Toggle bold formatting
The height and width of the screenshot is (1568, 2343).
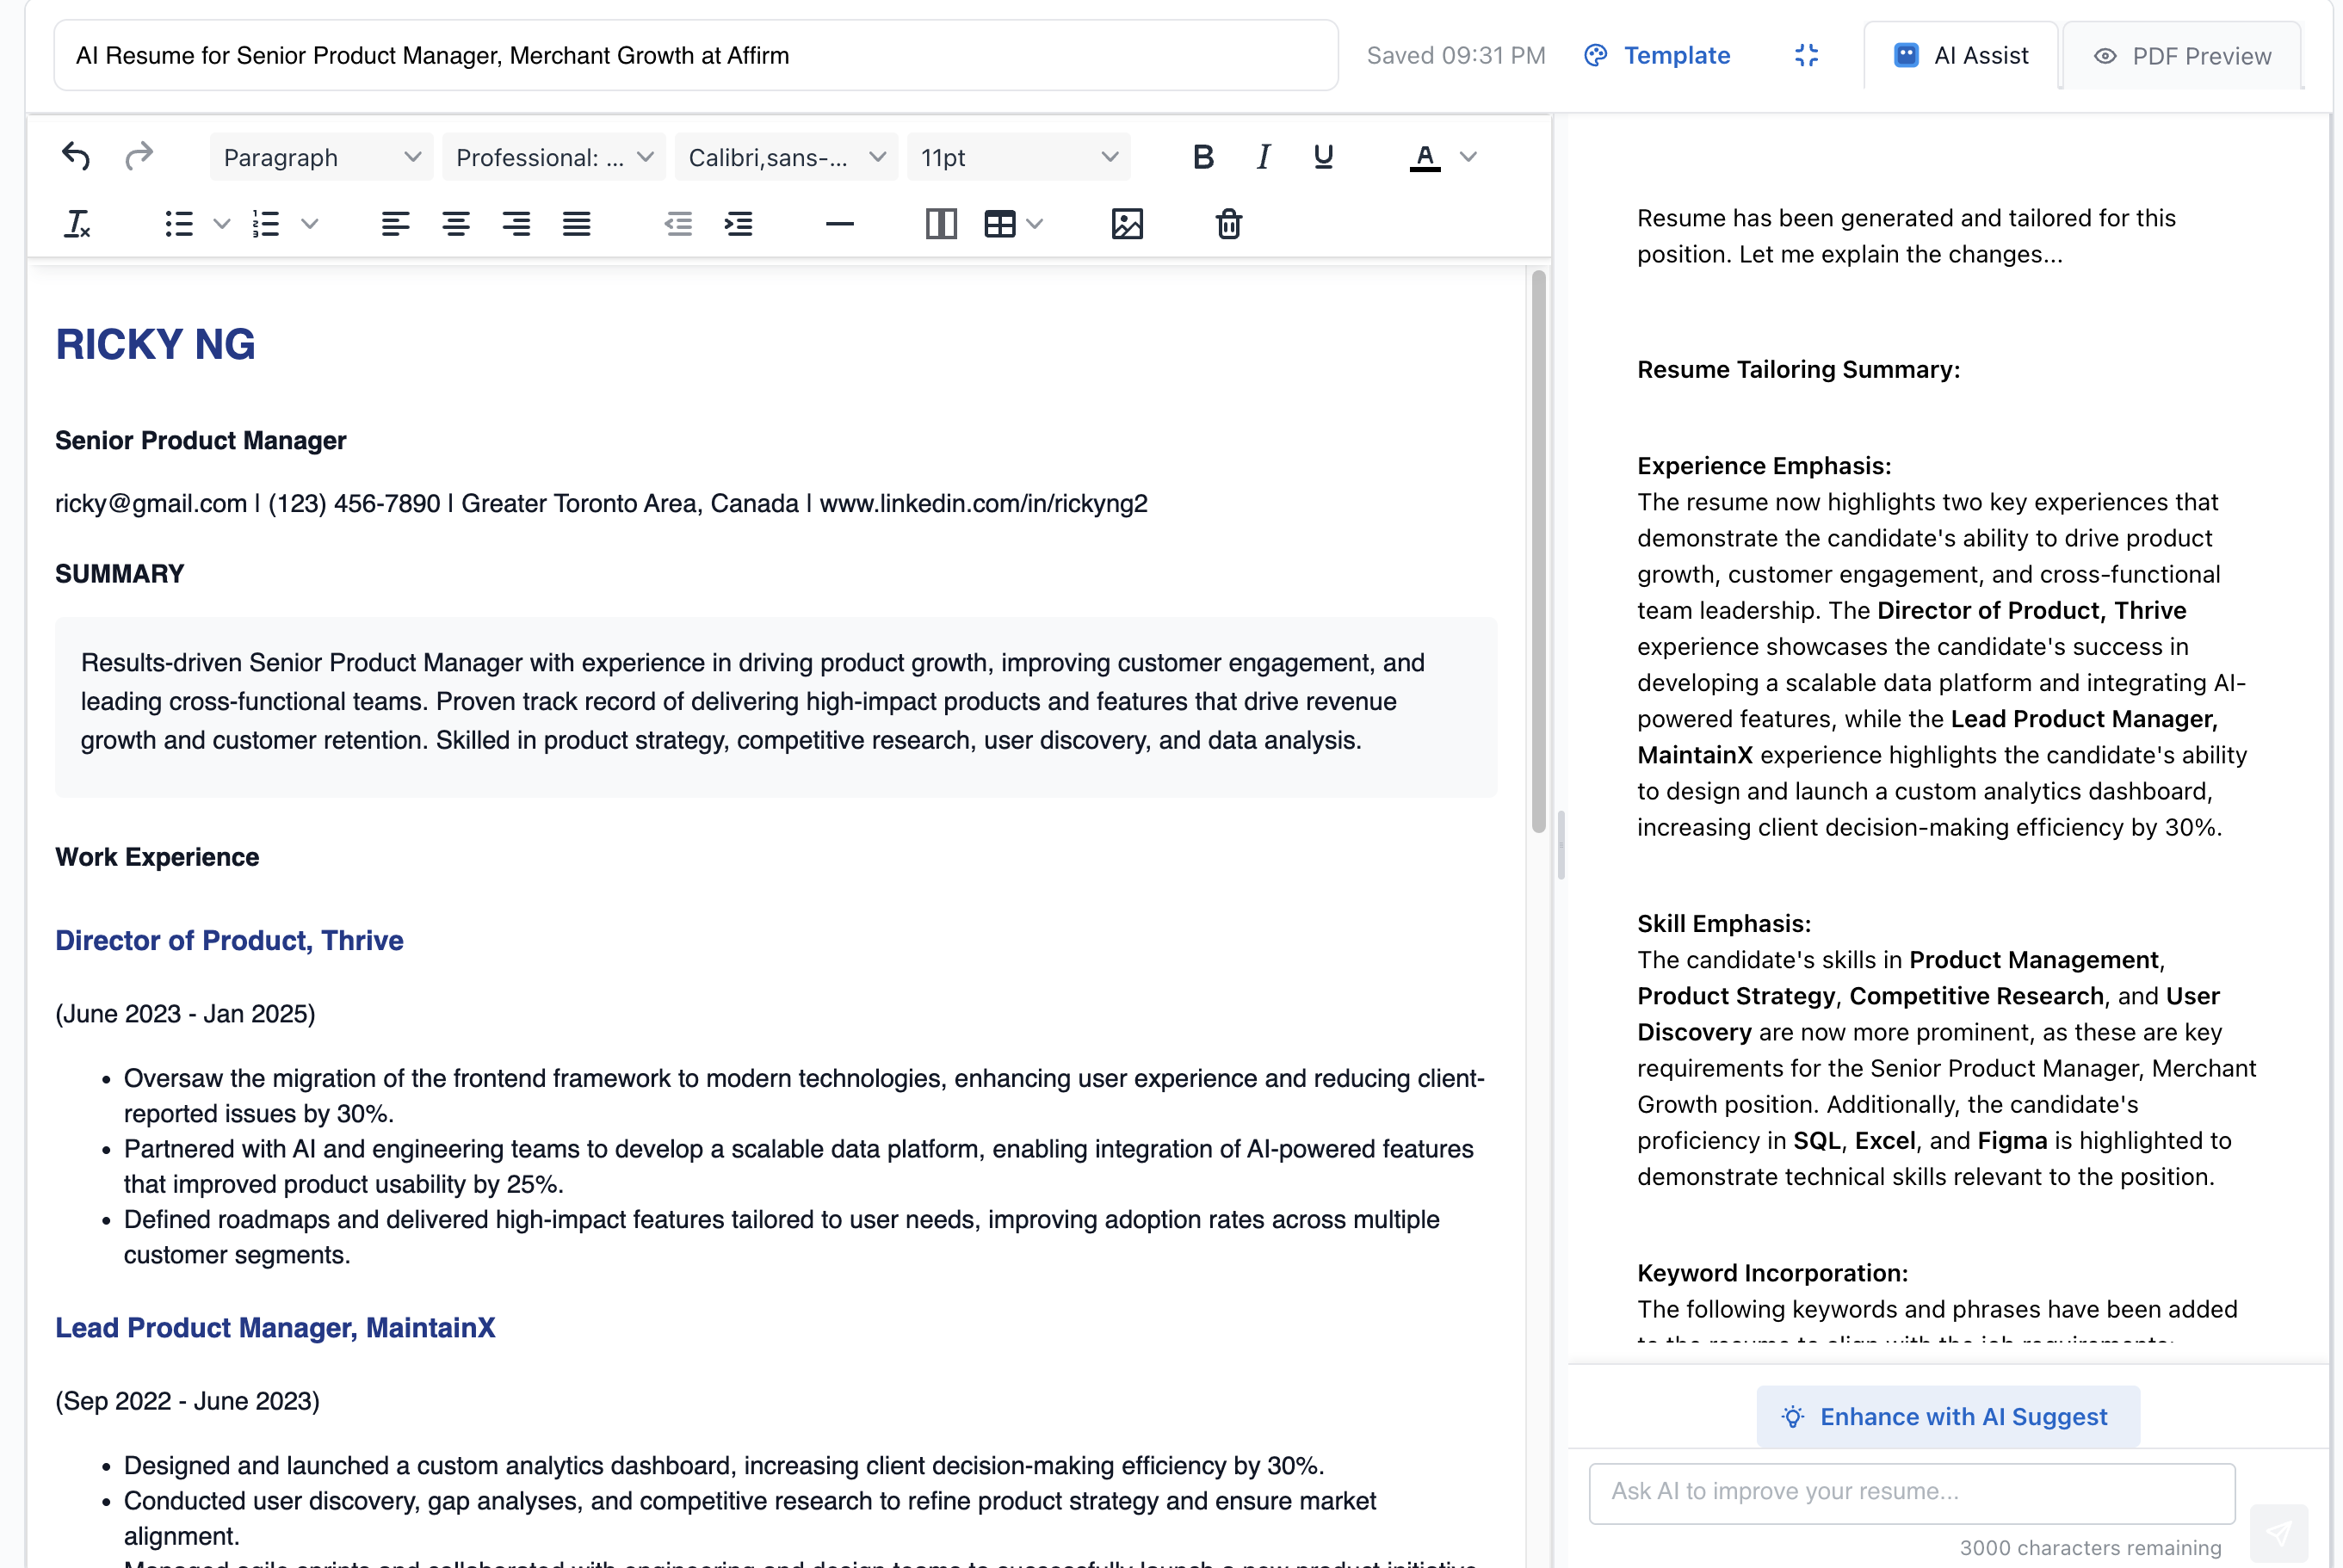[x=1202, y=156]
